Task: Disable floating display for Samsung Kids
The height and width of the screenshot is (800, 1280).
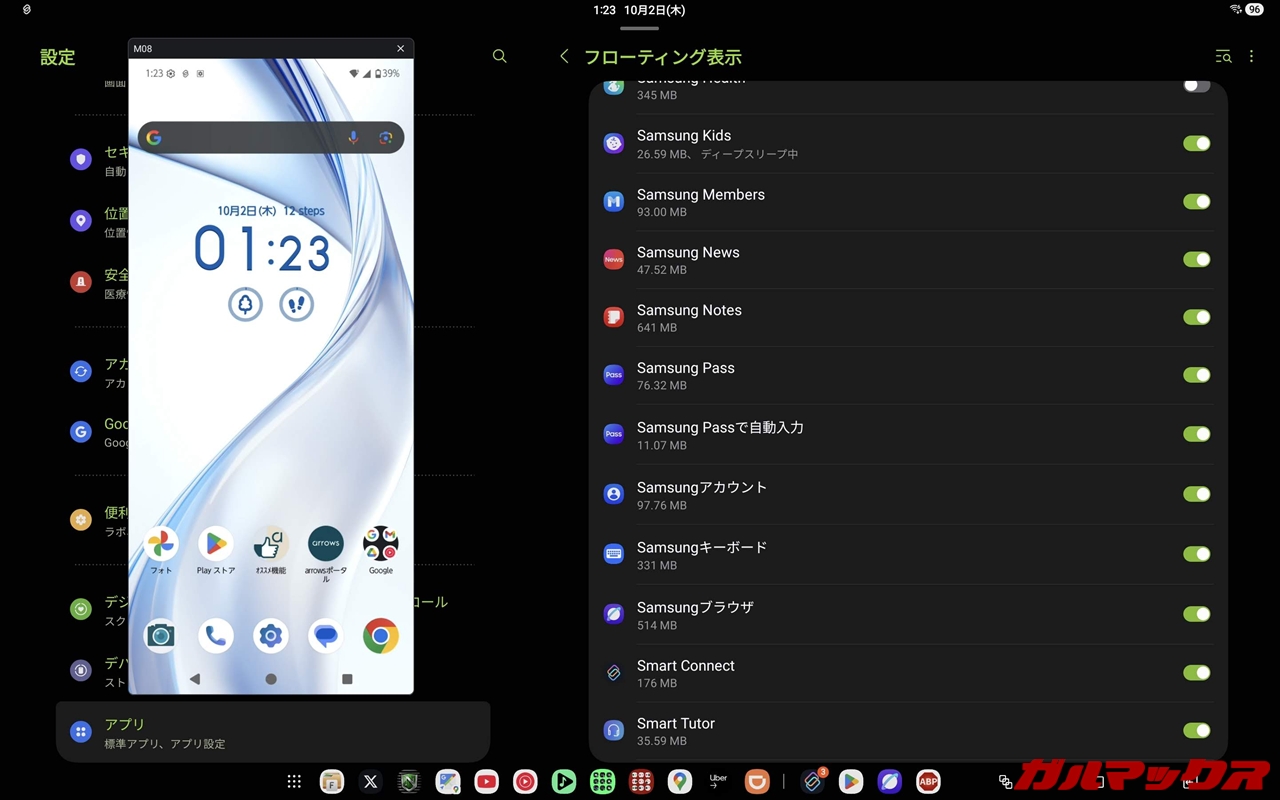Action: click(x=1196, y=144)
